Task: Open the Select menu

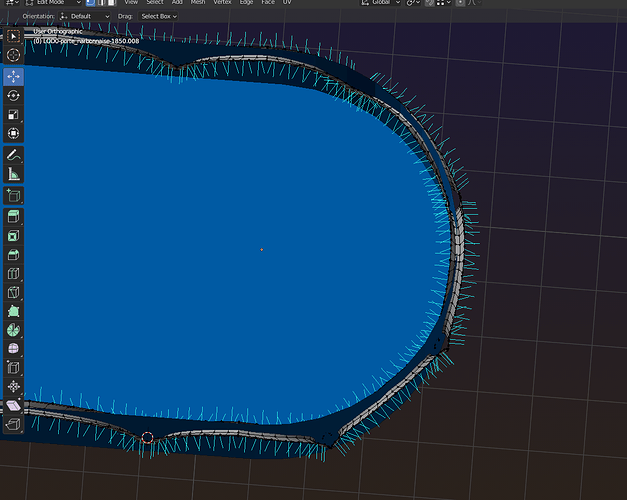Action: [x=155, y=2]
